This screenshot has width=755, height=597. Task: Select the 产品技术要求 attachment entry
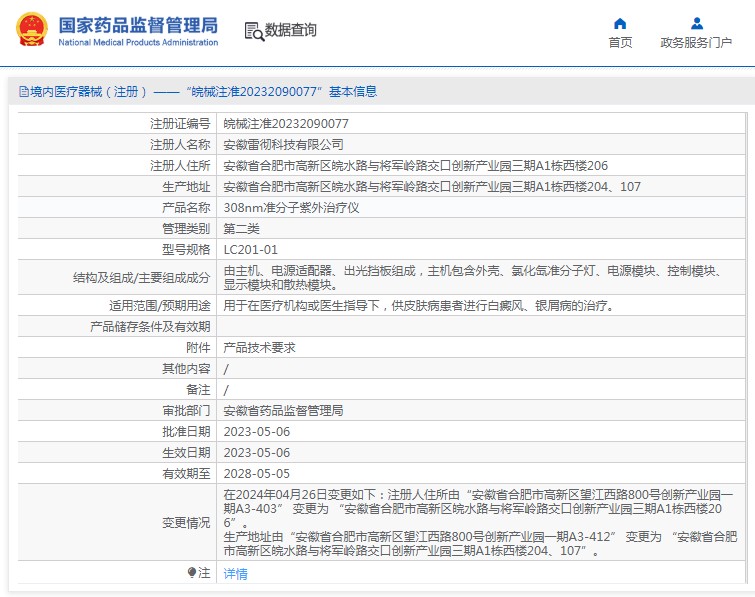[x=259, y=348]
